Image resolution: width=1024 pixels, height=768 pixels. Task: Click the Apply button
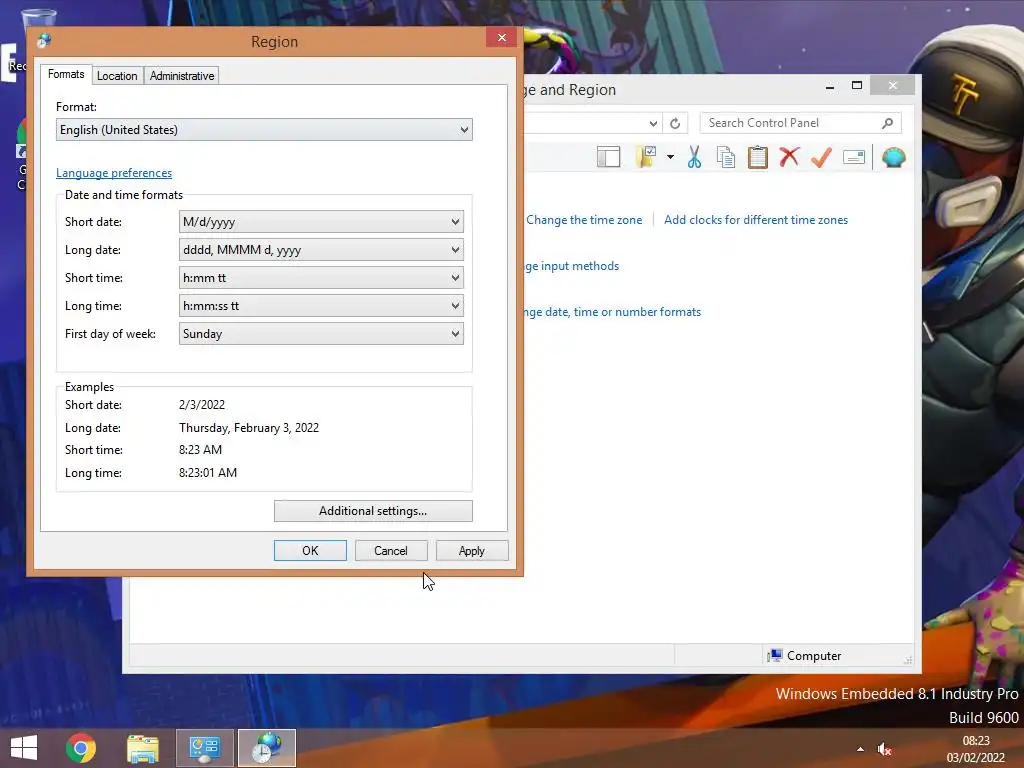pyautogui.click(x=472, y=551)
